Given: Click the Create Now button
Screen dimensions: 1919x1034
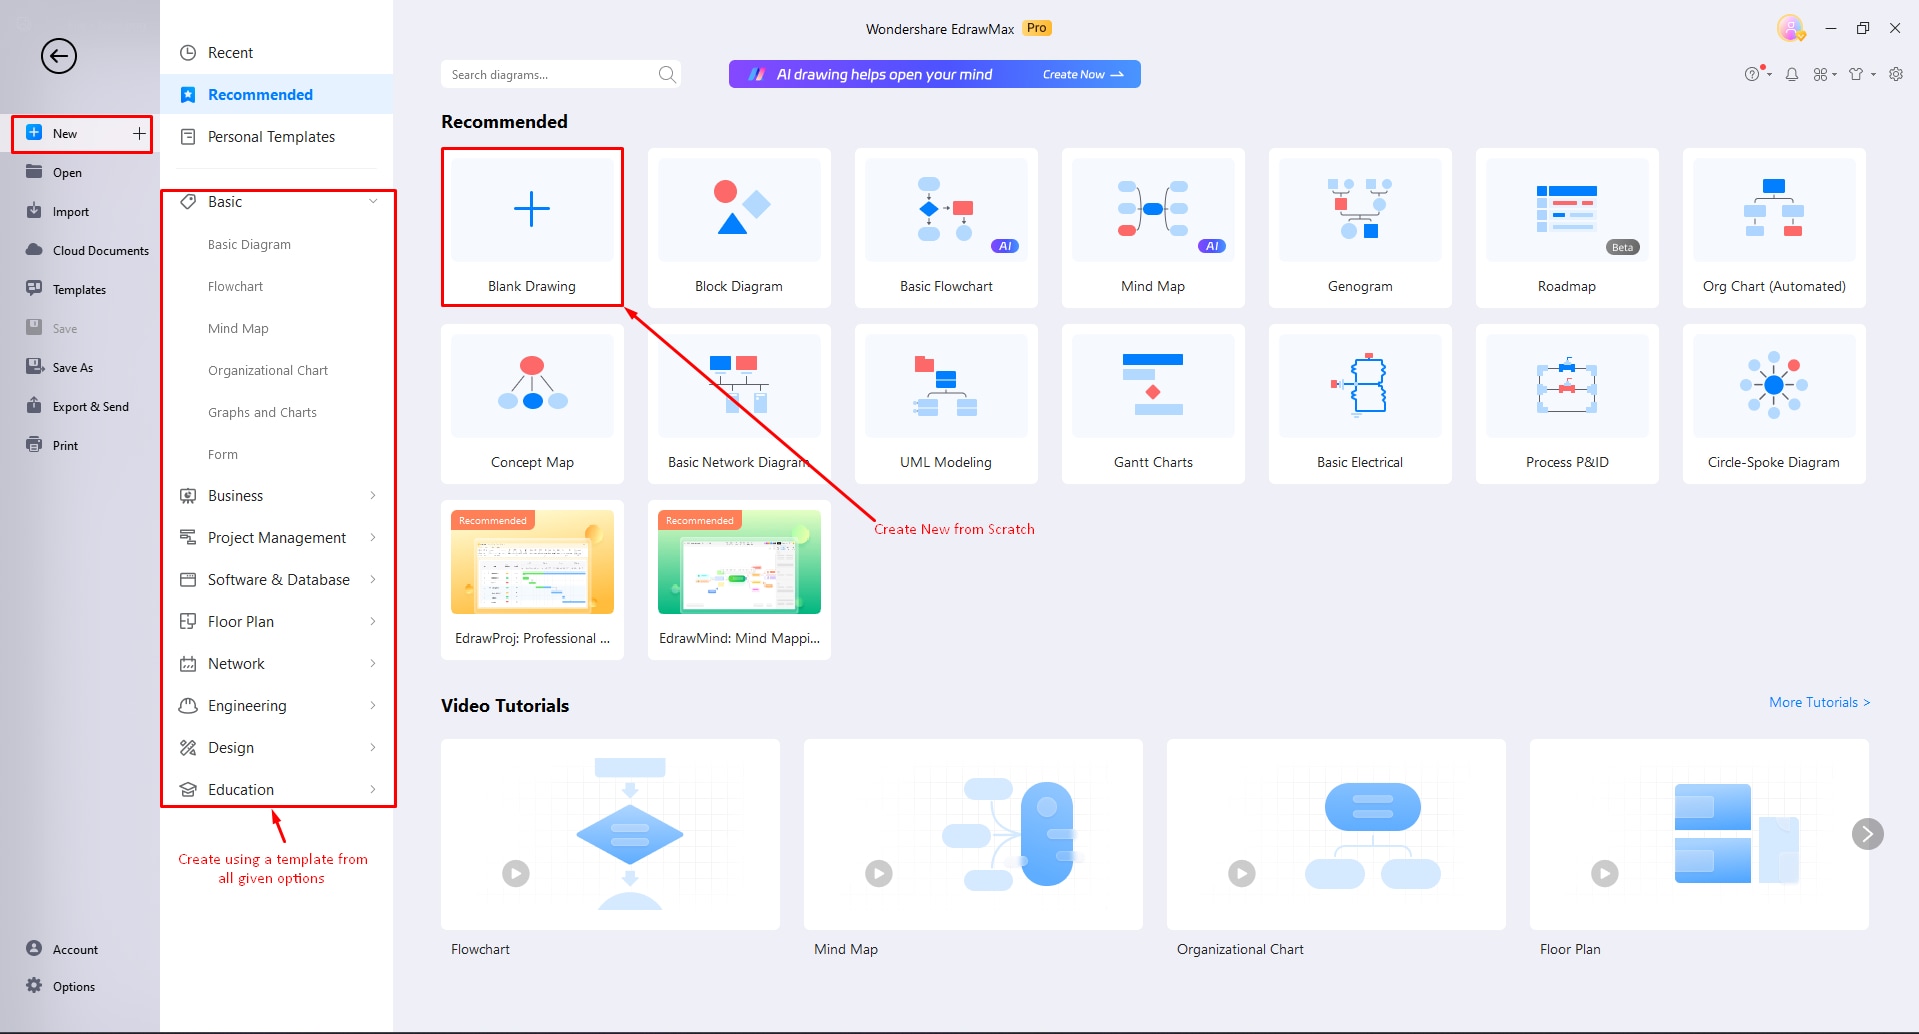Looking at the screenshot, I should click(1083, 74).
